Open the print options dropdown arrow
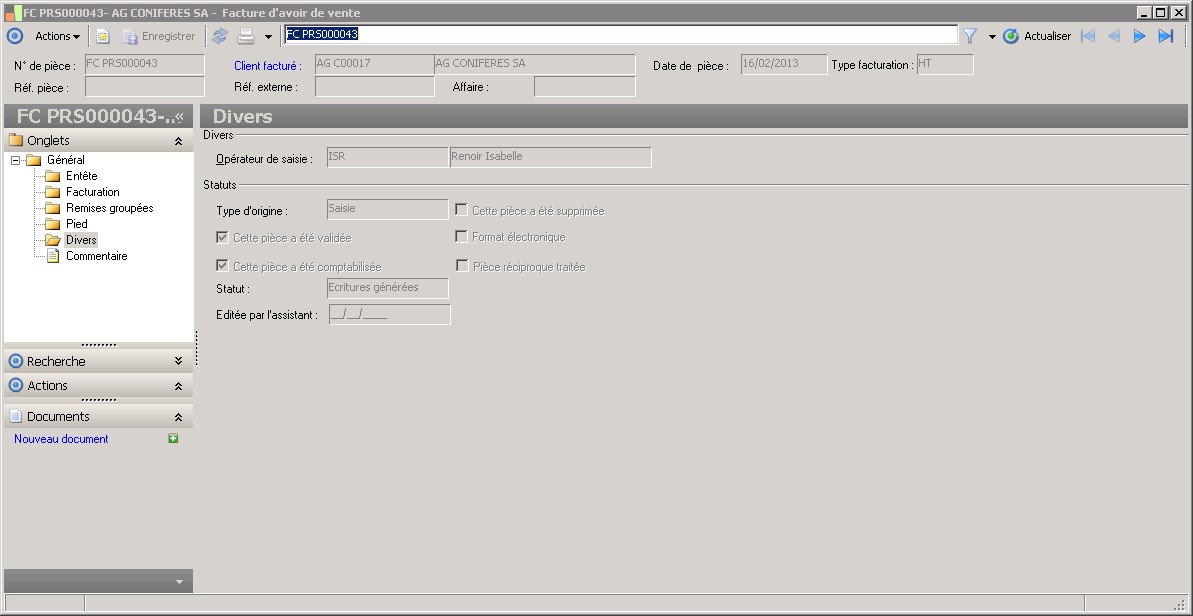The width and height of the screenshot is (1193, 616). point(268,37)
